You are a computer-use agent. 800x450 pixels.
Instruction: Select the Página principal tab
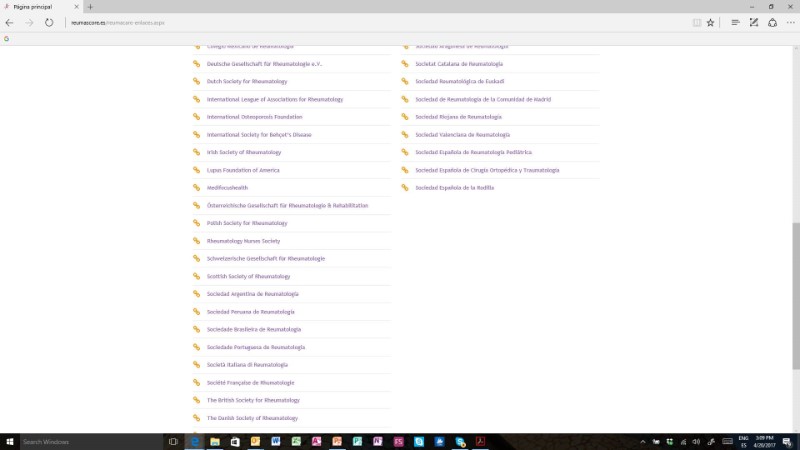point(41,7)
